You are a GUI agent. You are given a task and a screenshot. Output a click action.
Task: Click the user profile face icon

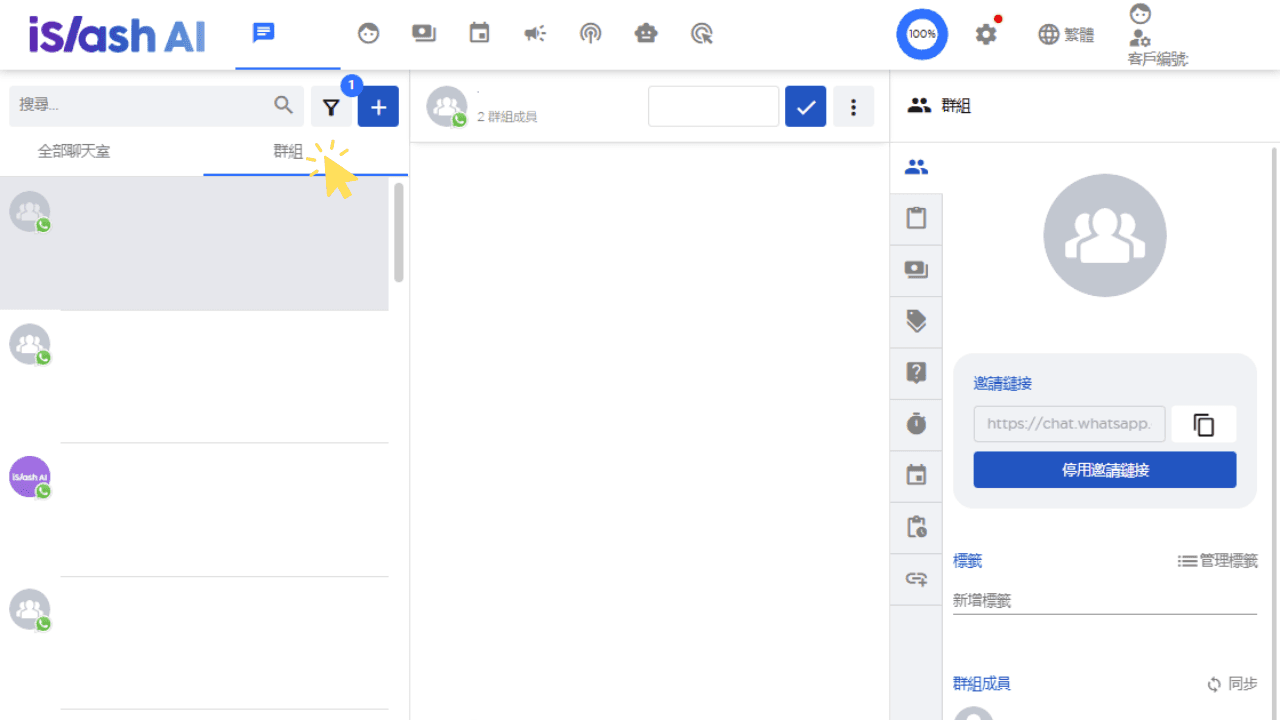pos(1139,14)
